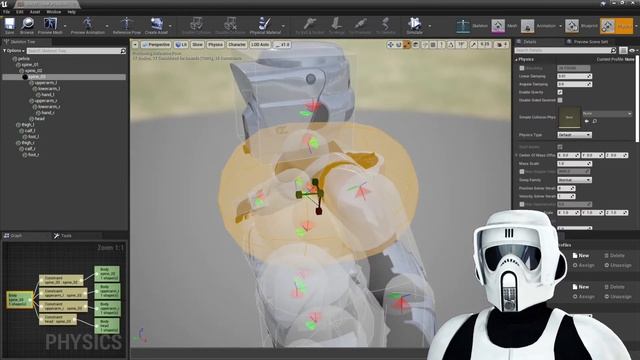Browse to physical material with magnifier icon
This screenshot has height=360, width=640.
tap(595, 121)
